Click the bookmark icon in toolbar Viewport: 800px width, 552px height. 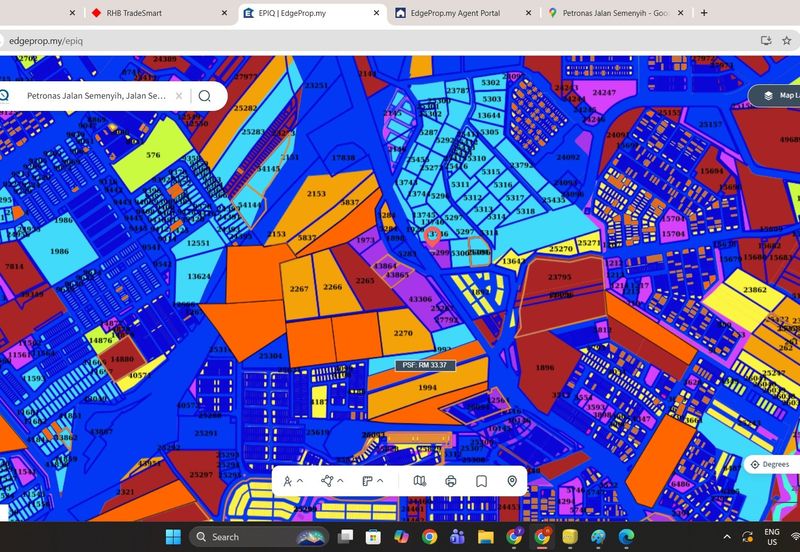coord(481,481)
